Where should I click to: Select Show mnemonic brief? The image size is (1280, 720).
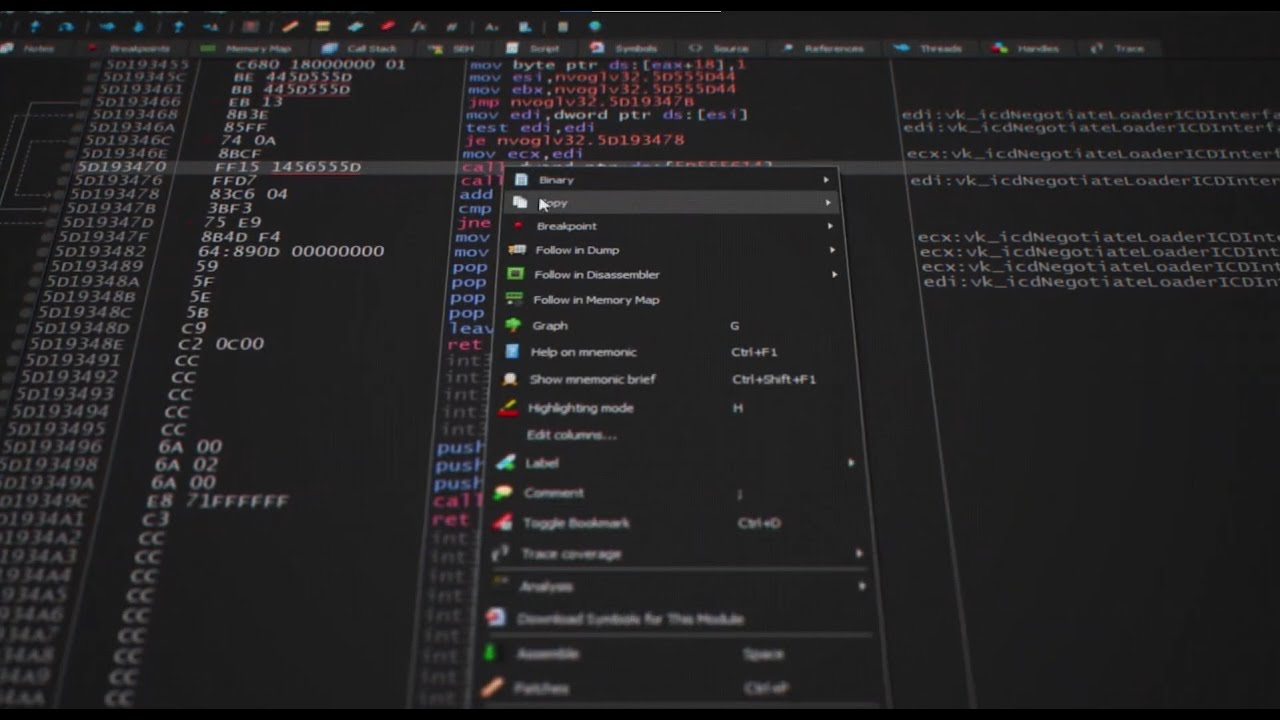(x=592, y=379)
